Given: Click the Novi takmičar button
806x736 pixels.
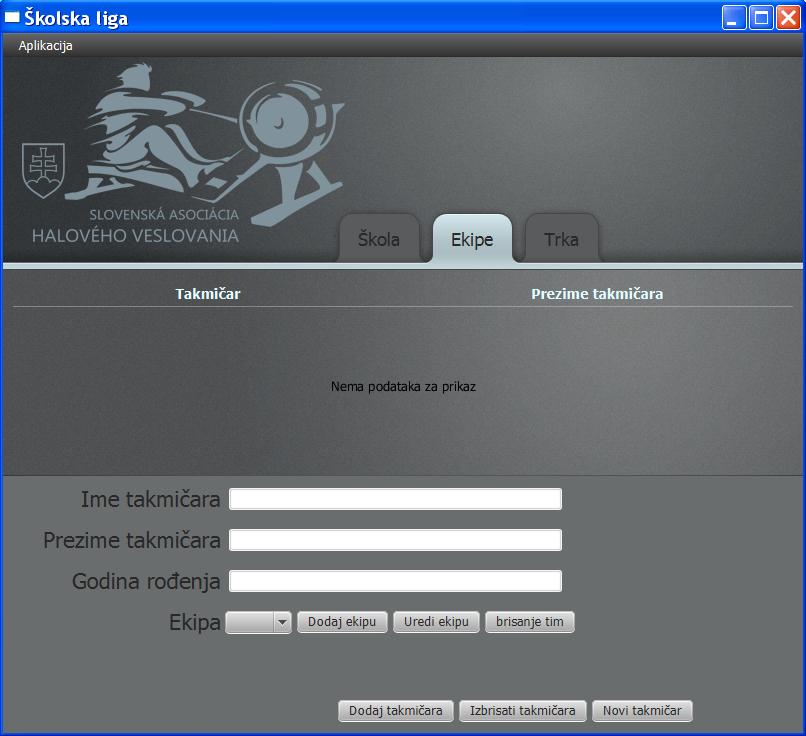Looking at the screenshot, I should [643, 711].
